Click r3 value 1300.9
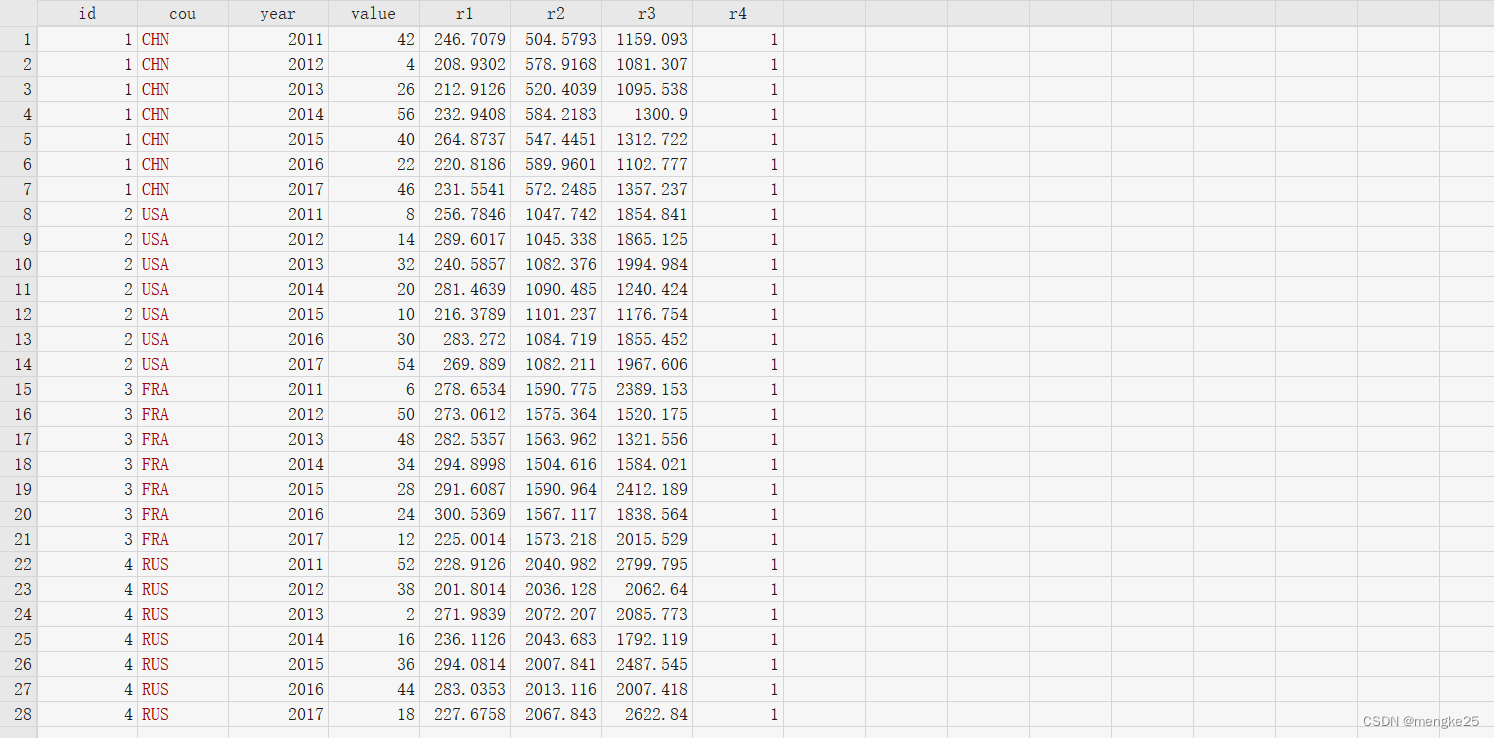This screenshot has width=1494, height=738. (x=647, y=114)
